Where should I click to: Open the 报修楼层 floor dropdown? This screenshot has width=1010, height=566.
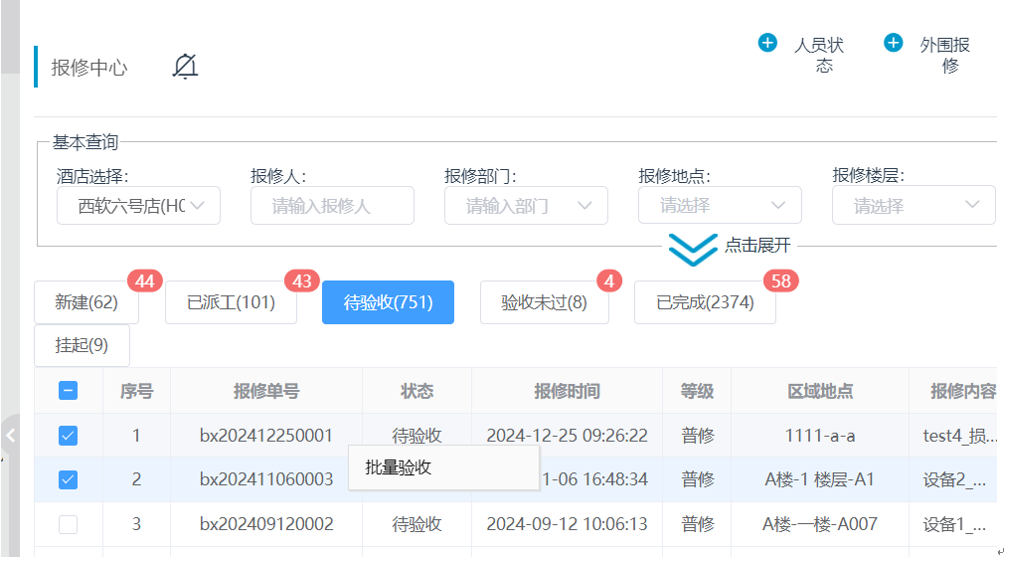pos(914,206)
